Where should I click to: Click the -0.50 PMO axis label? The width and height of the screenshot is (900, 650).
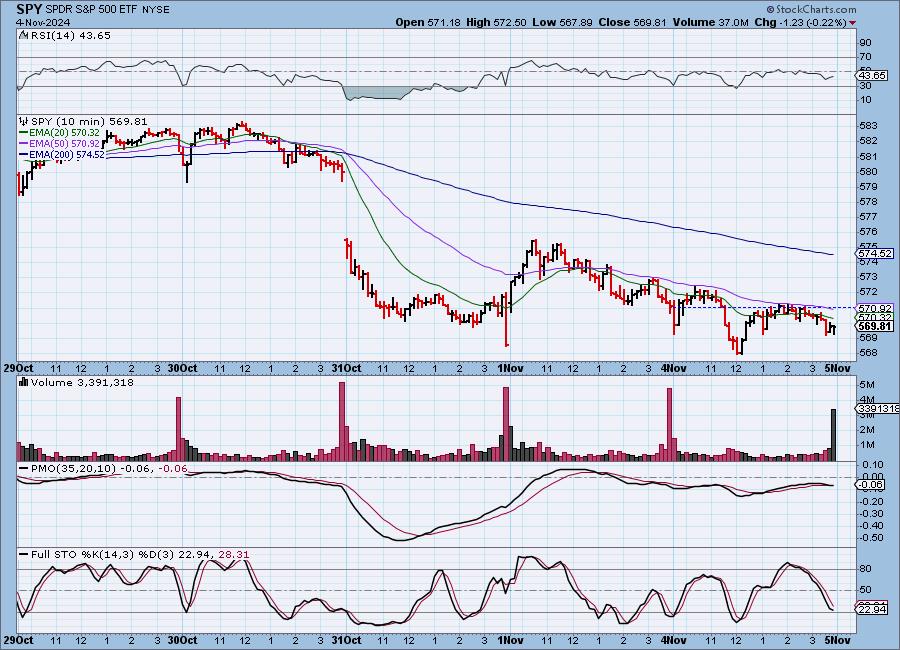point(871,538)
